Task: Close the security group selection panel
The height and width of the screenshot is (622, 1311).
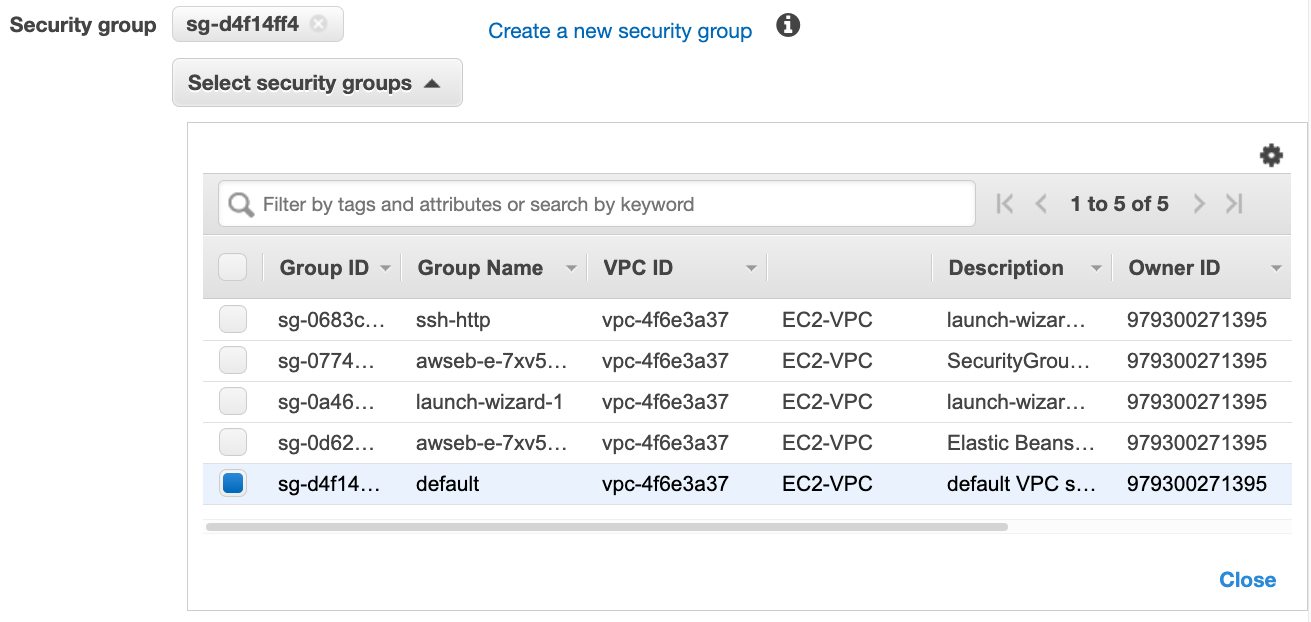Action: (x=1247, y=579)
